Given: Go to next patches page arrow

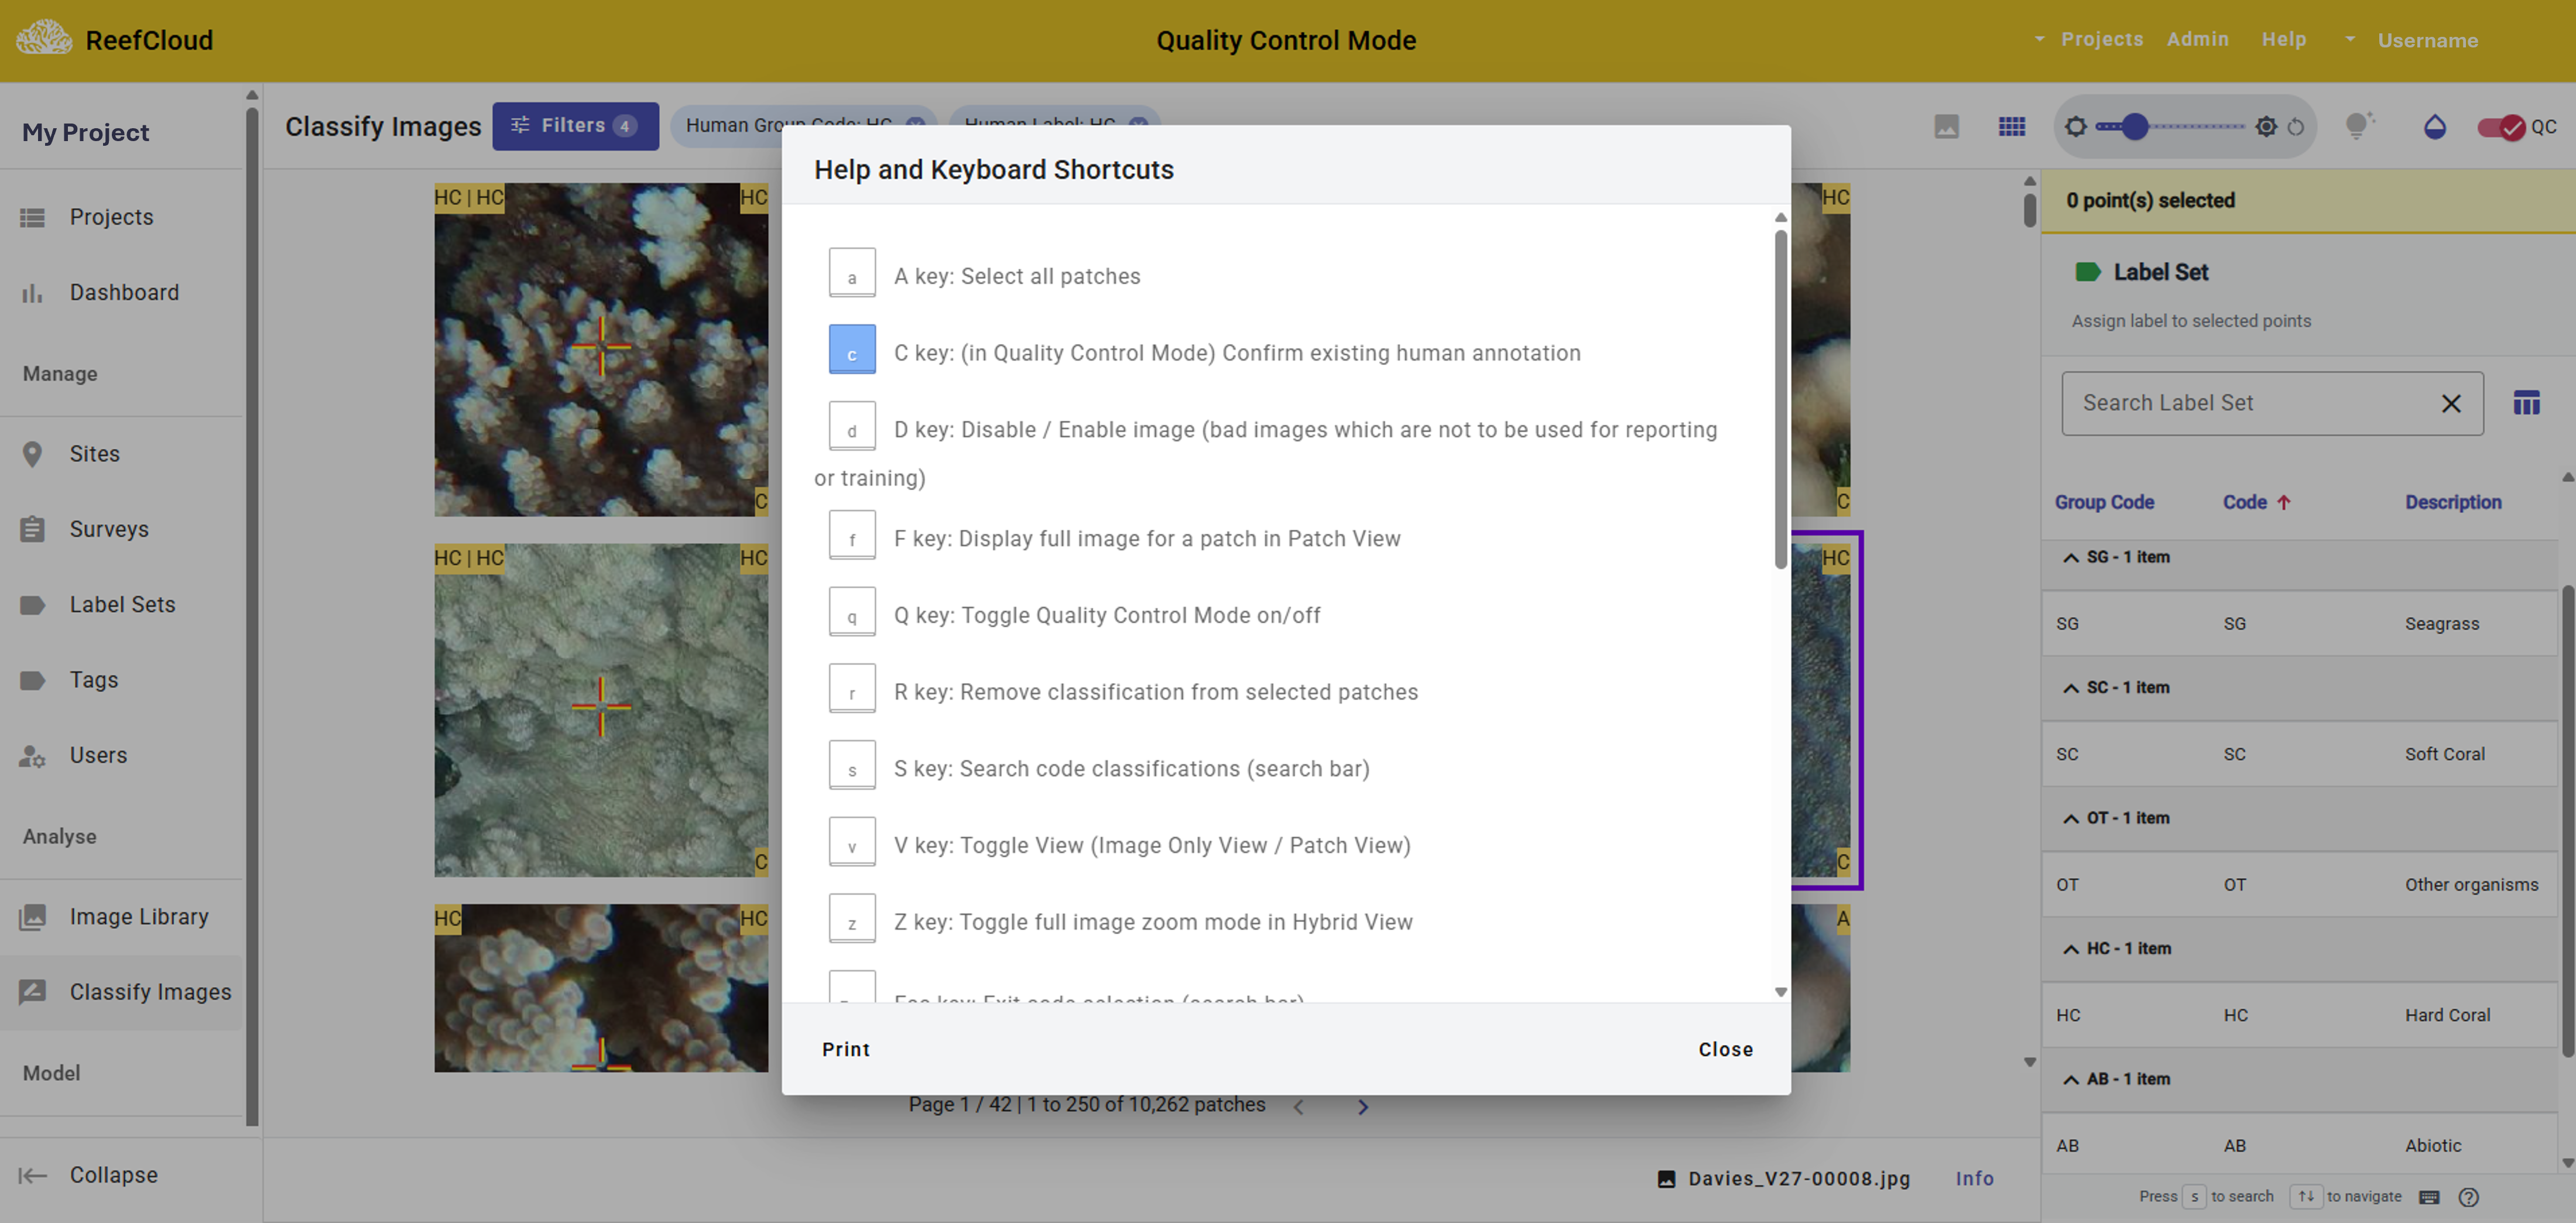Looking at the screenshot, I should click(1362, 1106).
